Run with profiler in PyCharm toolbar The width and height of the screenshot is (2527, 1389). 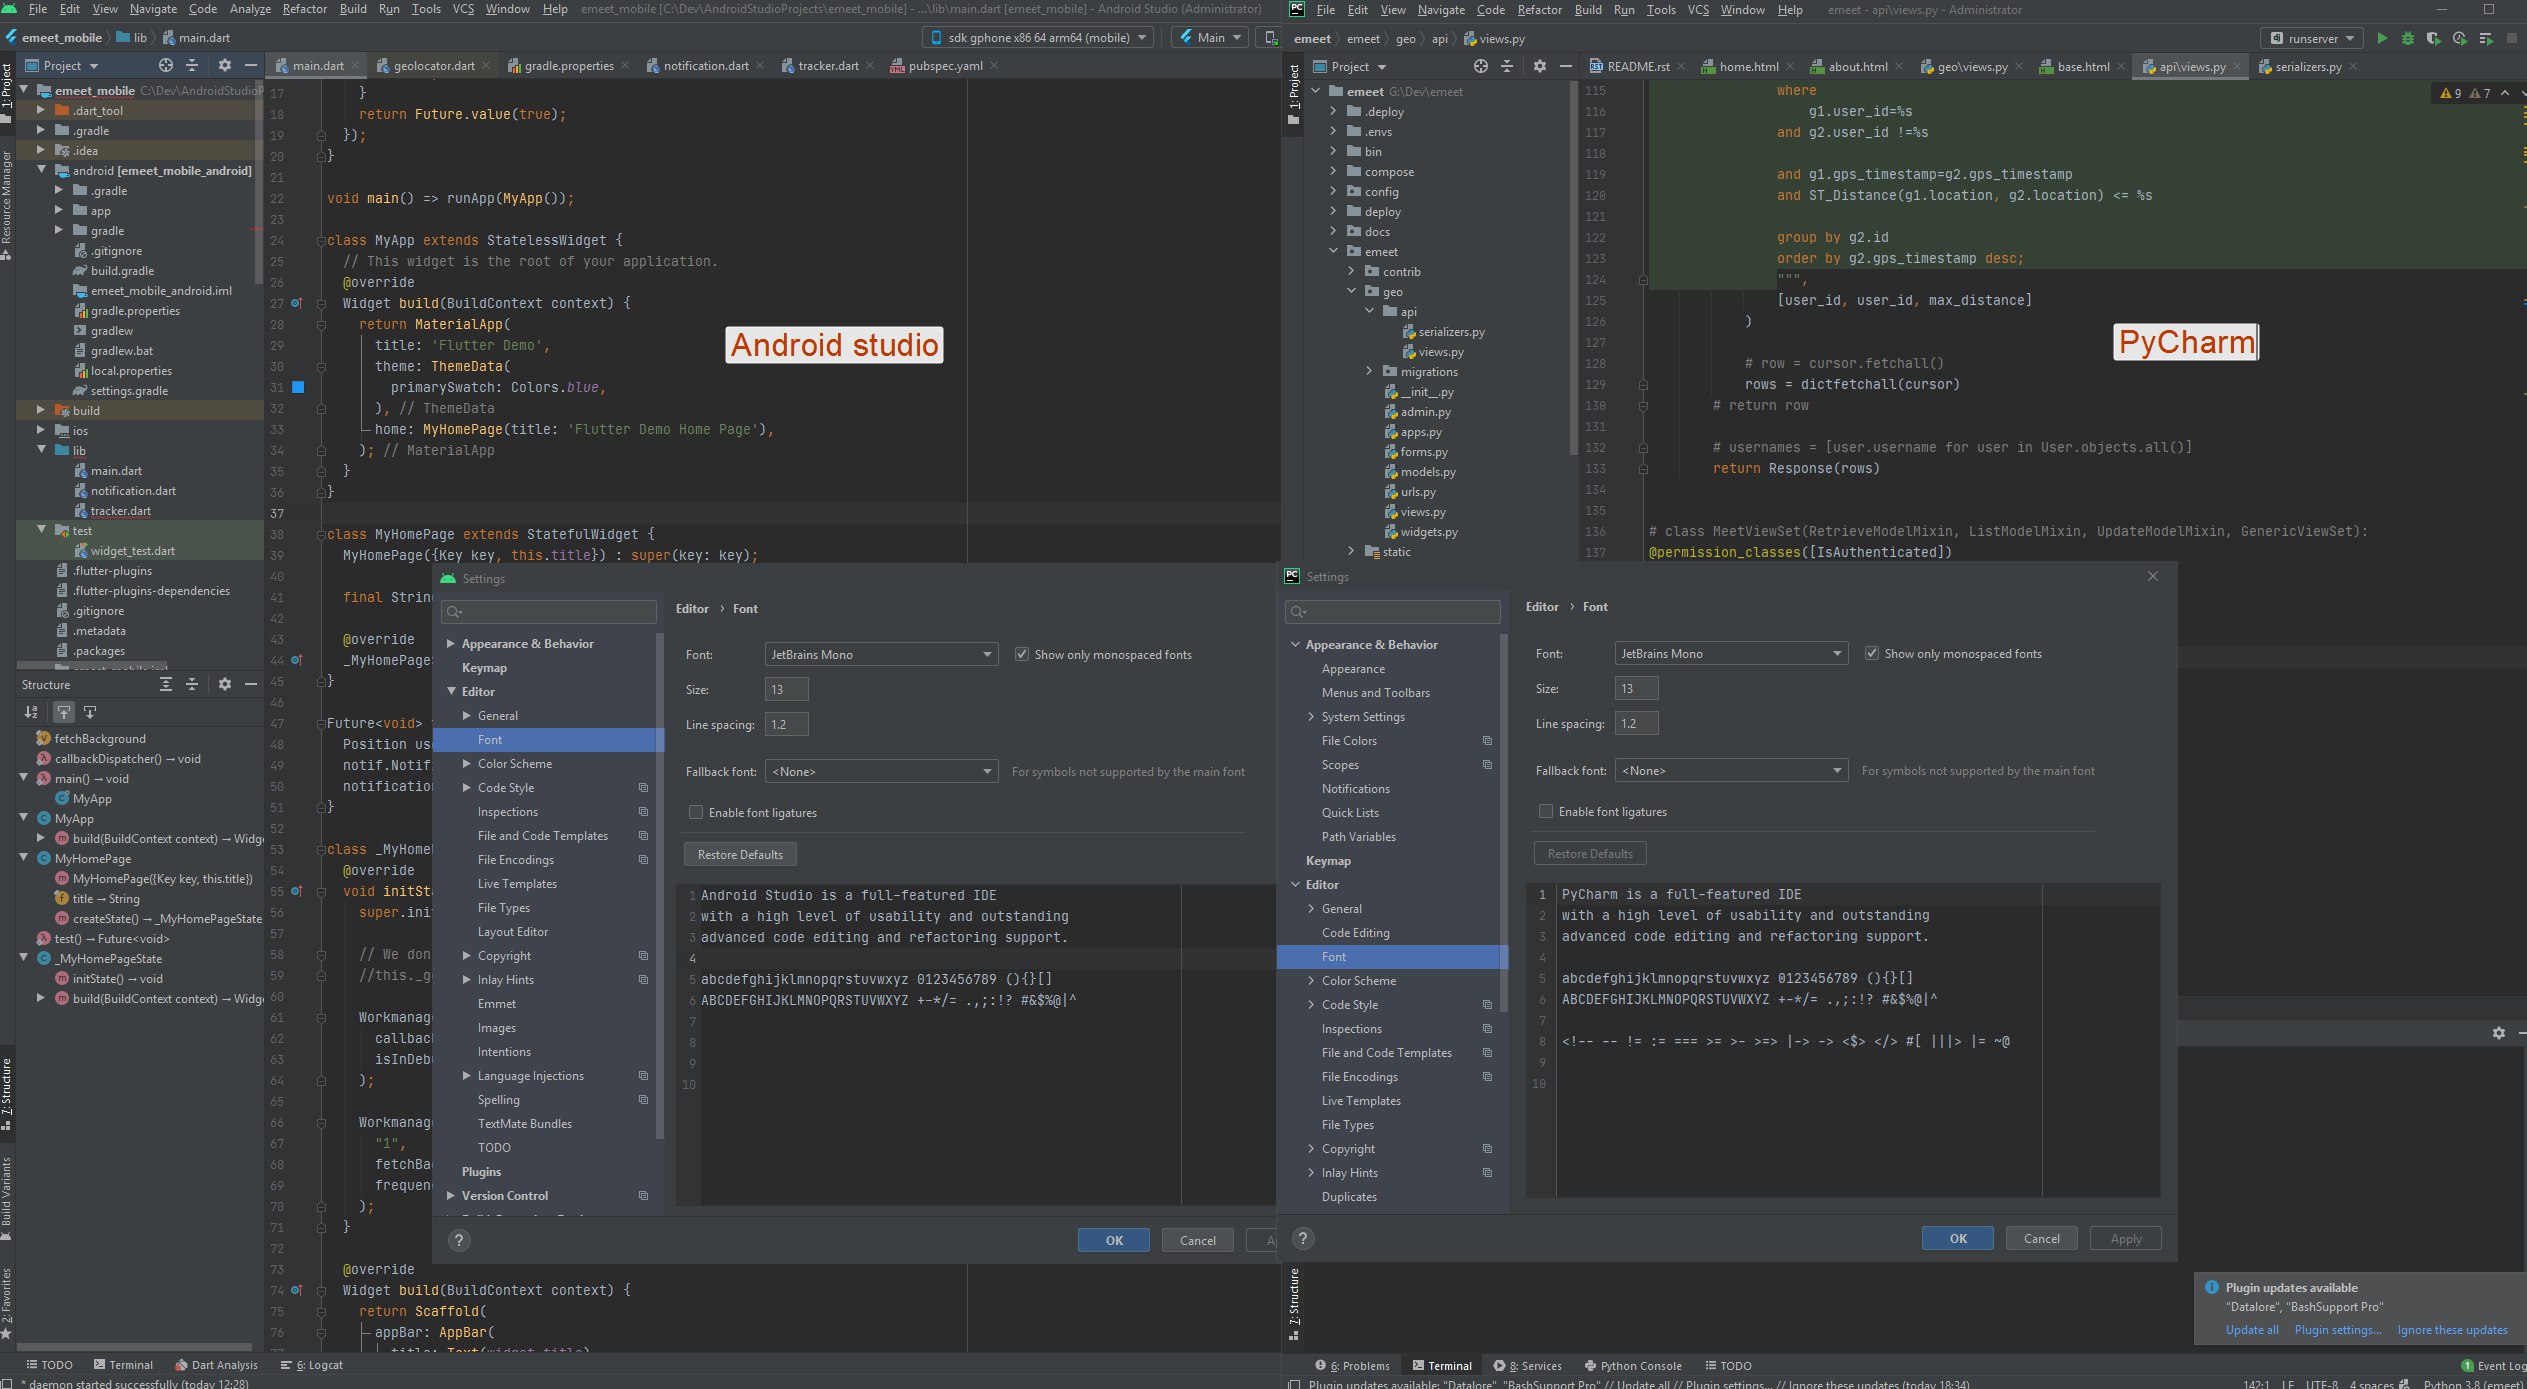coord(2460,38)
